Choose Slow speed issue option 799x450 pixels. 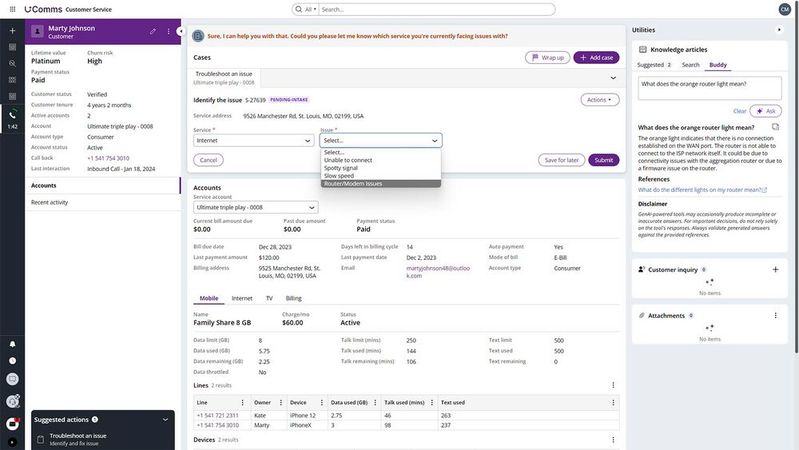[380, 176]
